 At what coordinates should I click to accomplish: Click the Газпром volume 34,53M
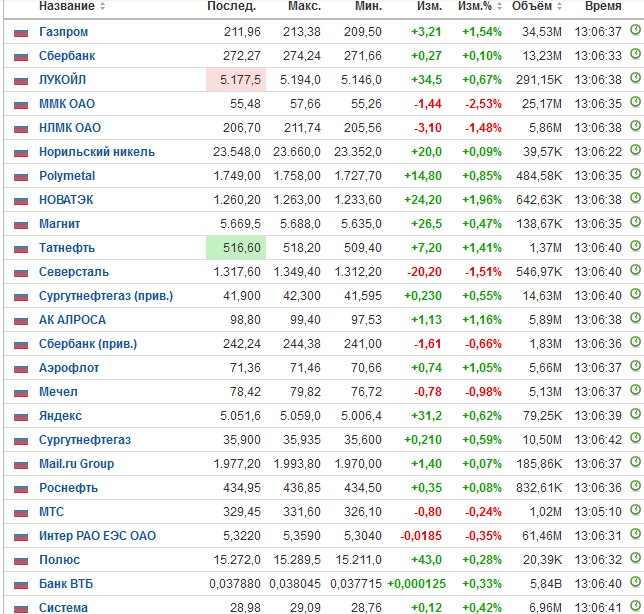tap(542, 32)
